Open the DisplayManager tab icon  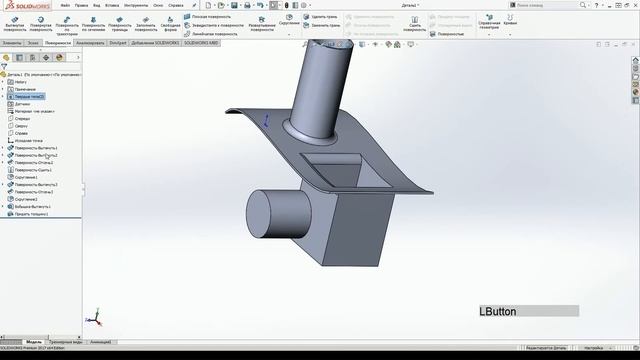[59, 58]
